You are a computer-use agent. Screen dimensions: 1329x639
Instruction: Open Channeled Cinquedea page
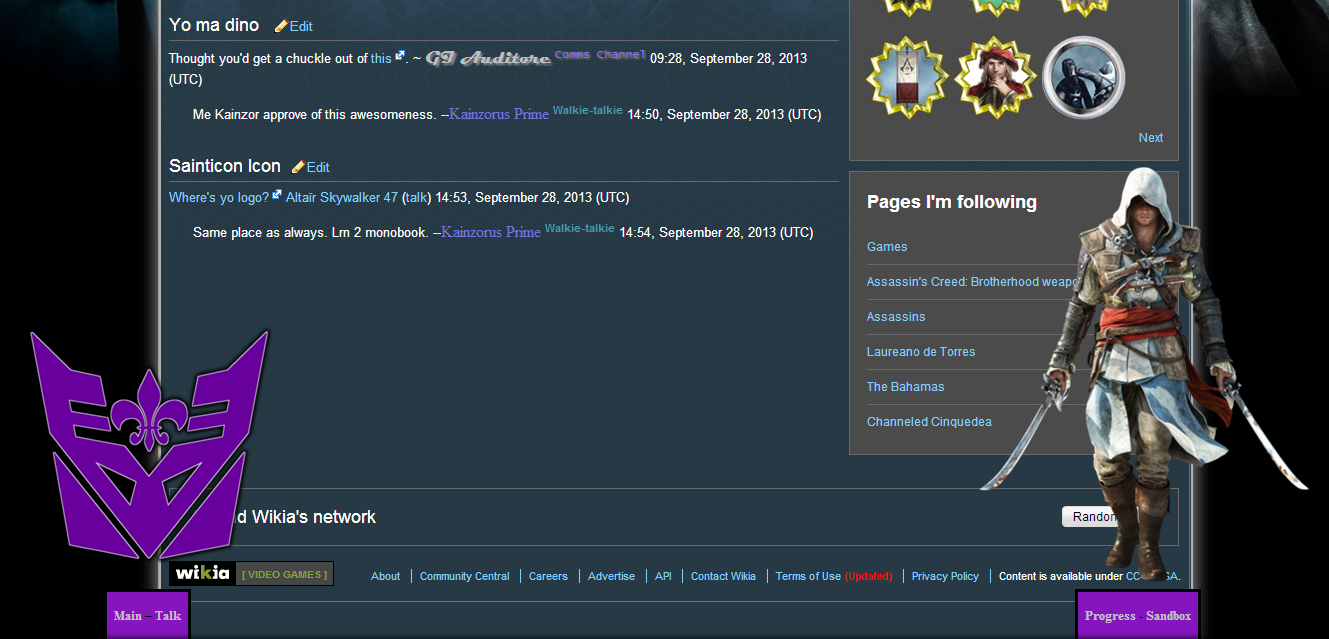point(929,422)
